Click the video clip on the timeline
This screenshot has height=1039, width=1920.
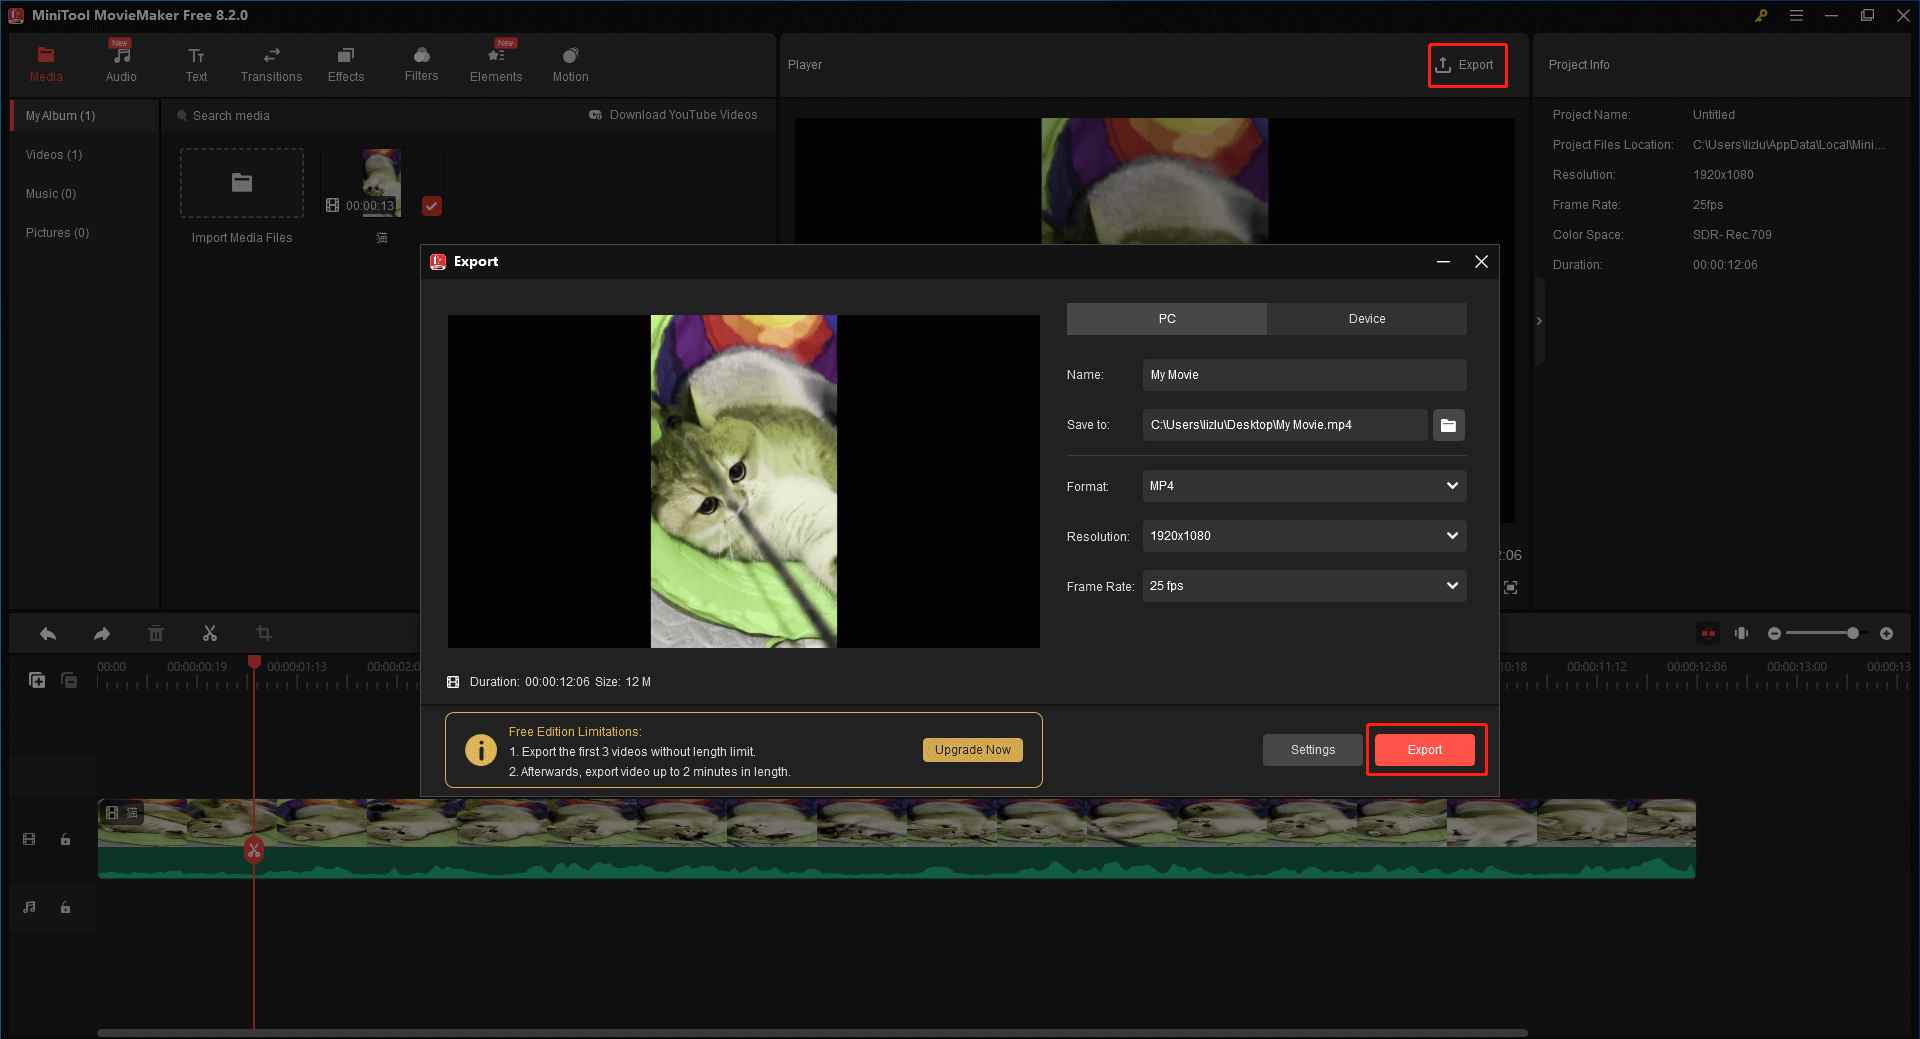[x=896, y=838]
